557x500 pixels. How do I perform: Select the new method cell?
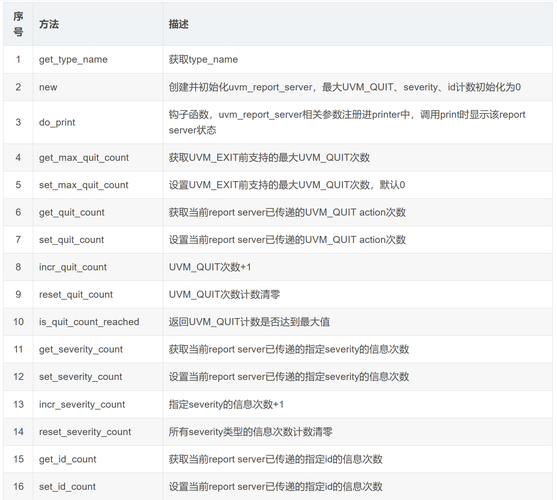(48, 87)
